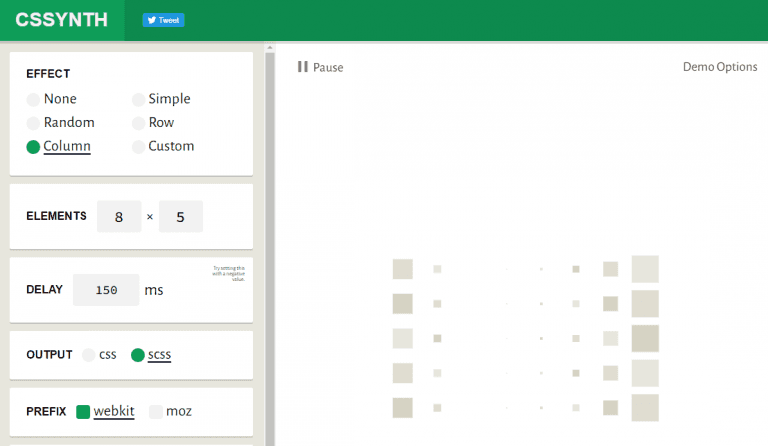Viewport: 768px width, 446px height.
Task: Click the top-left animated square in grid
Action: point(403,269)
